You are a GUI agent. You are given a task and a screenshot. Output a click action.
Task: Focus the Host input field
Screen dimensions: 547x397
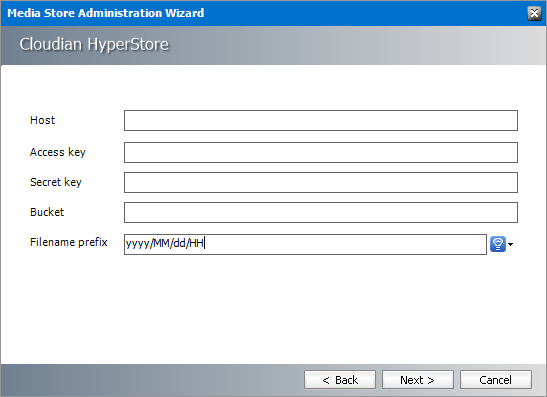(321, 120)
